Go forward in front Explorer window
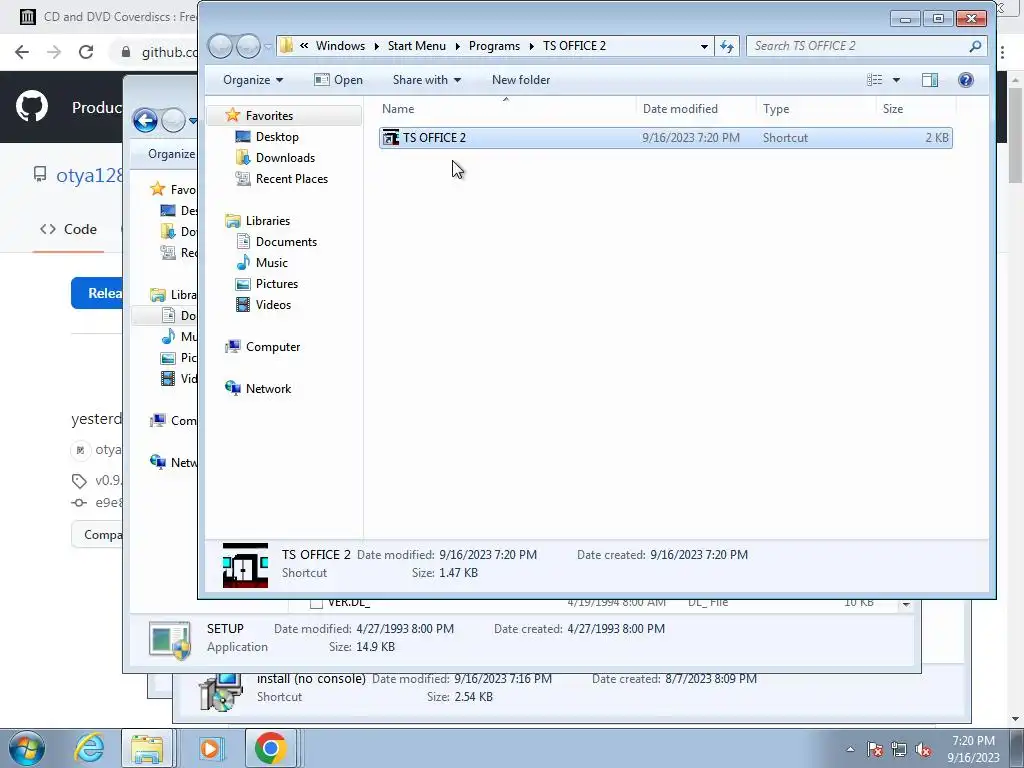 [x=248, y=46]
